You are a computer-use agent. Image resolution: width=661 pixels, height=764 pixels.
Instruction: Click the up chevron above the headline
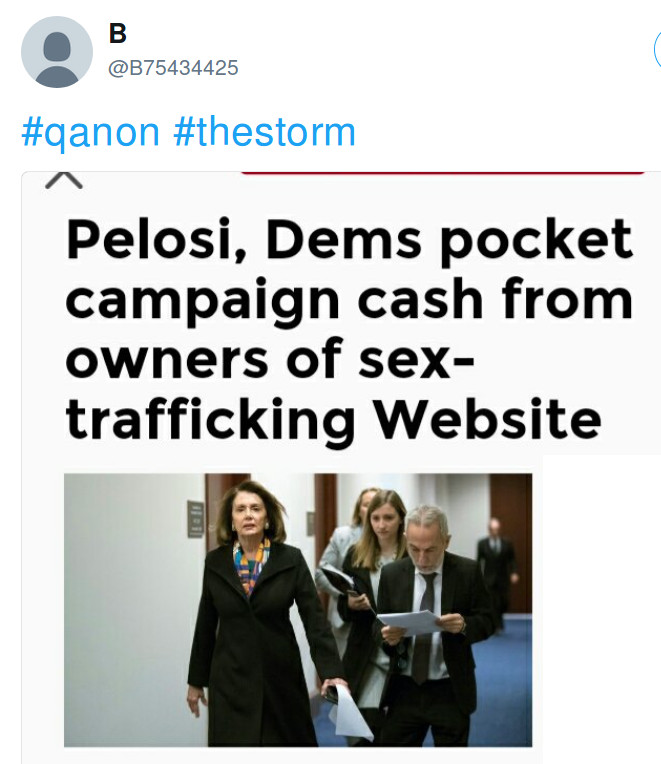tap(64, 179)
